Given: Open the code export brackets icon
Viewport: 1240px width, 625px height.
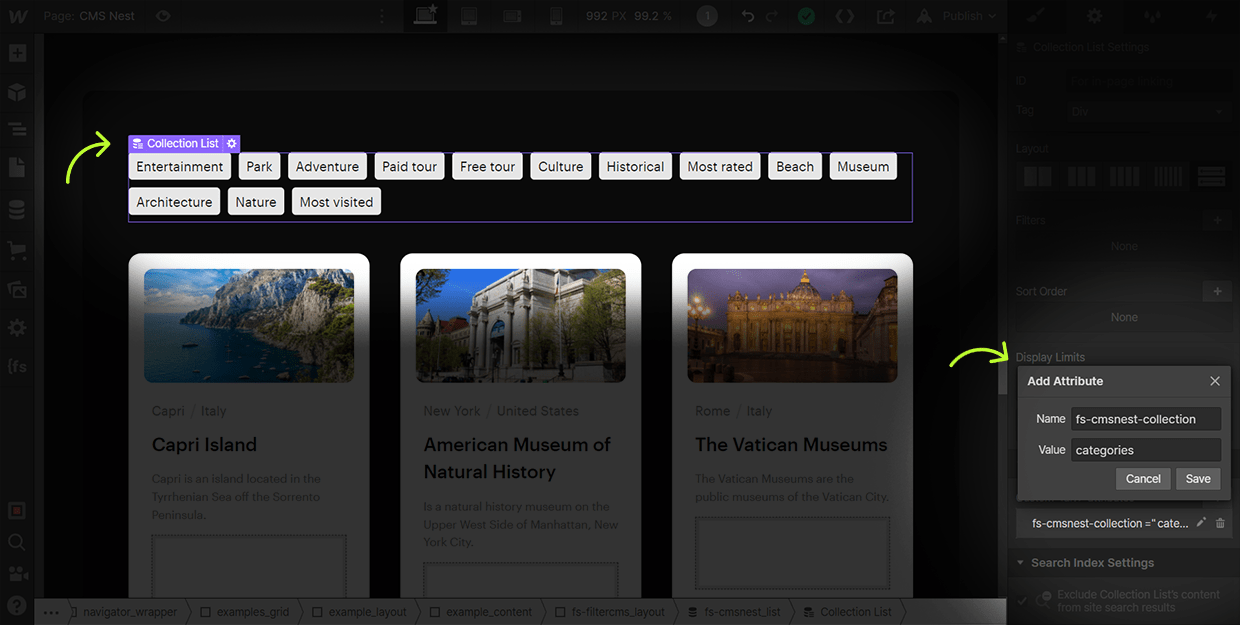Looking at the screenshot, I should coord(845,16).
